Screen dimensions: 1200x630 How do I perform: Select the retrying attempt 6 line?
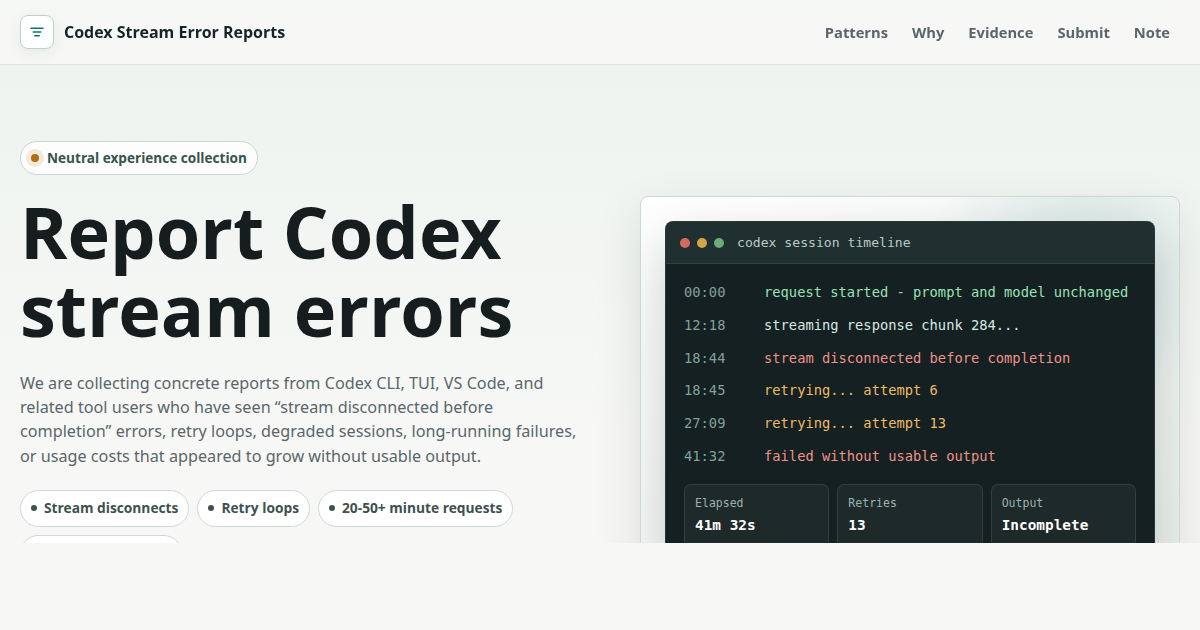click(909, 390)
